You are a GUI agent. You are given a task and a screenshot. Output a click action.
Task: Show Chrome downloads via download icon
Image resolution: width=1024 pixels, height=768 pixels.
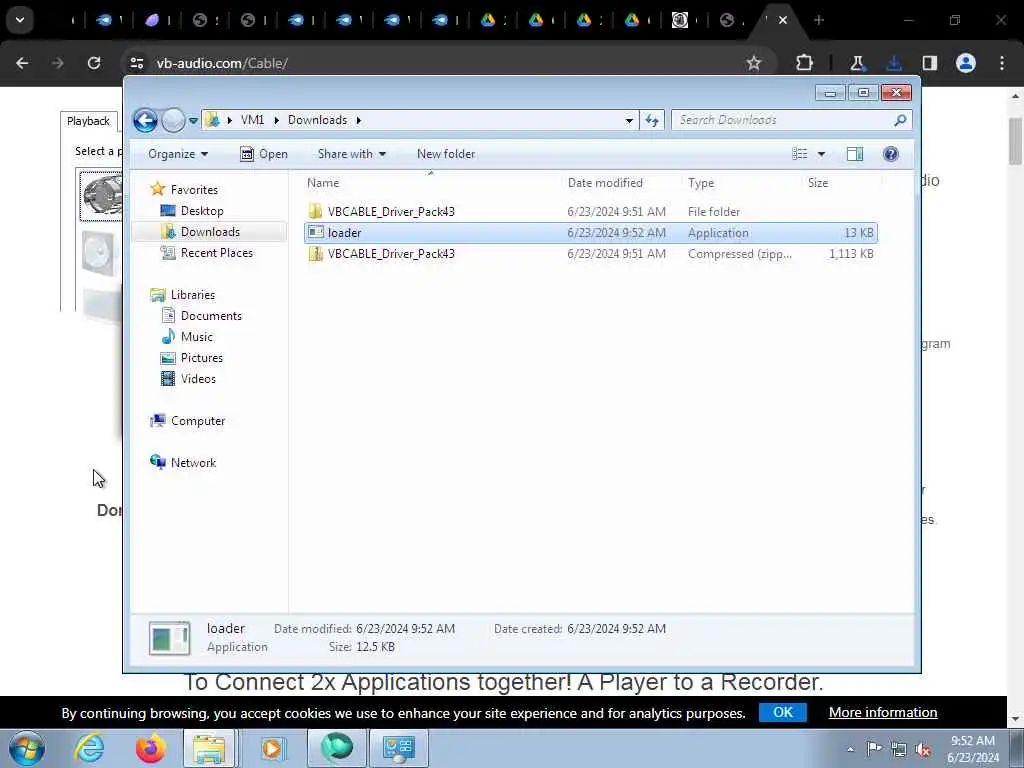(x=894, y=63)
